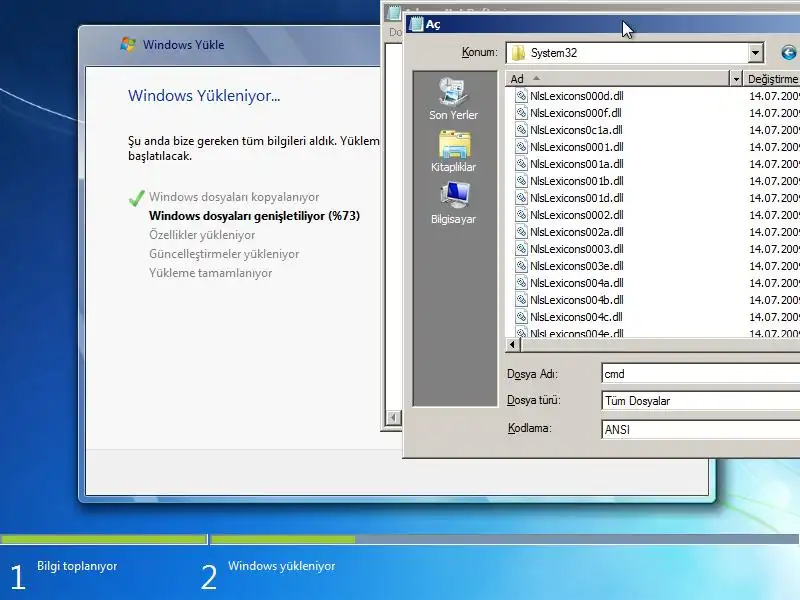Click the date of NlsLexicons0002.dll

point(774,215)
